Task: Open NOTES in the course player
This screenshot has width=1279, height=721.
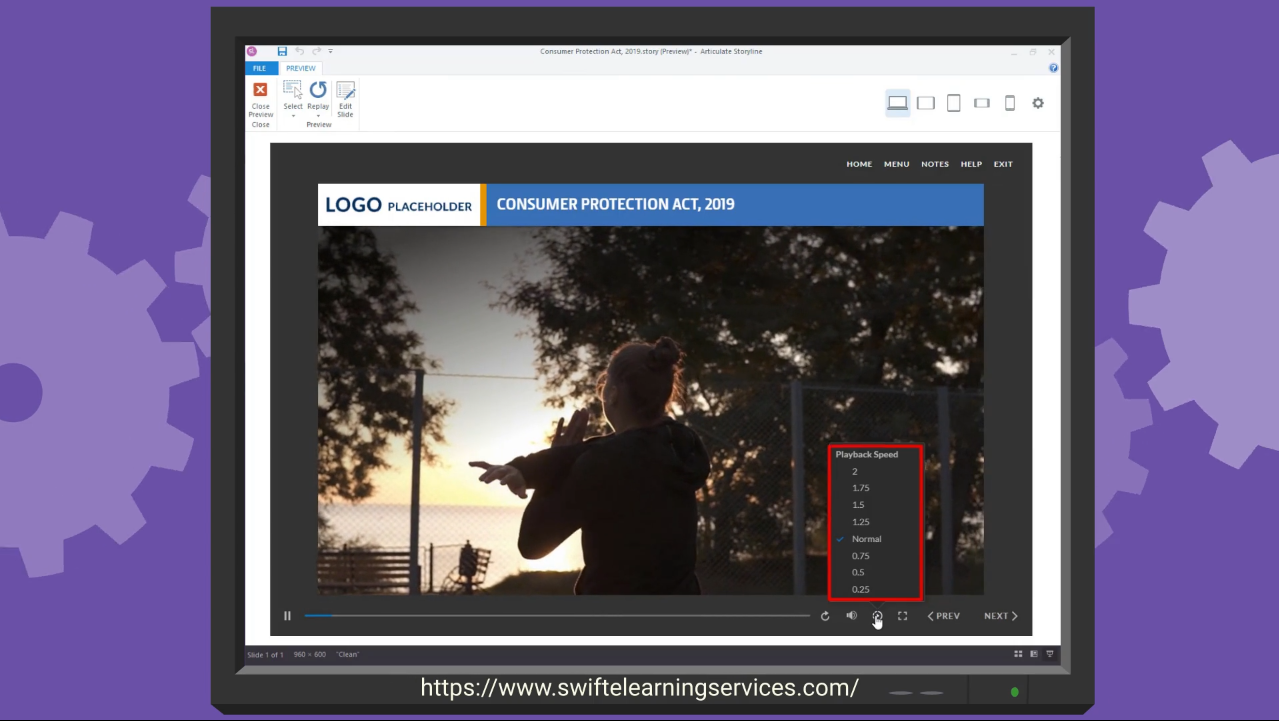Action: point(935,164)
